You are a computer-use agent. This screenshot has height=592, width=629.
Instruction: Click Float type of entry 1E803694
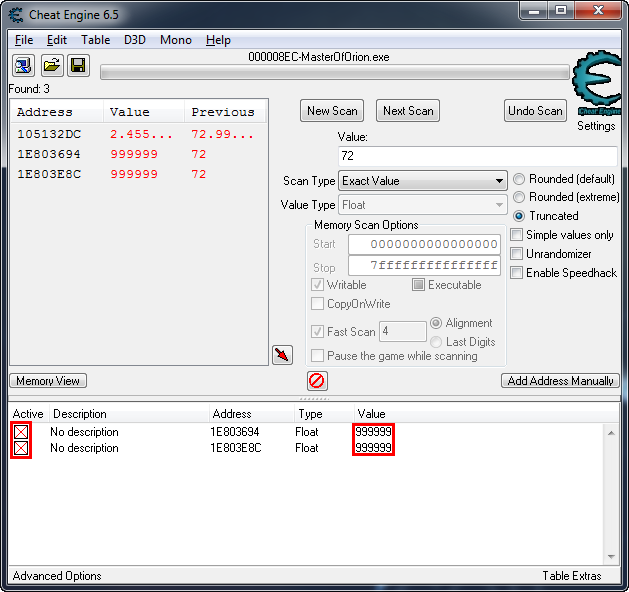[307, 432]
